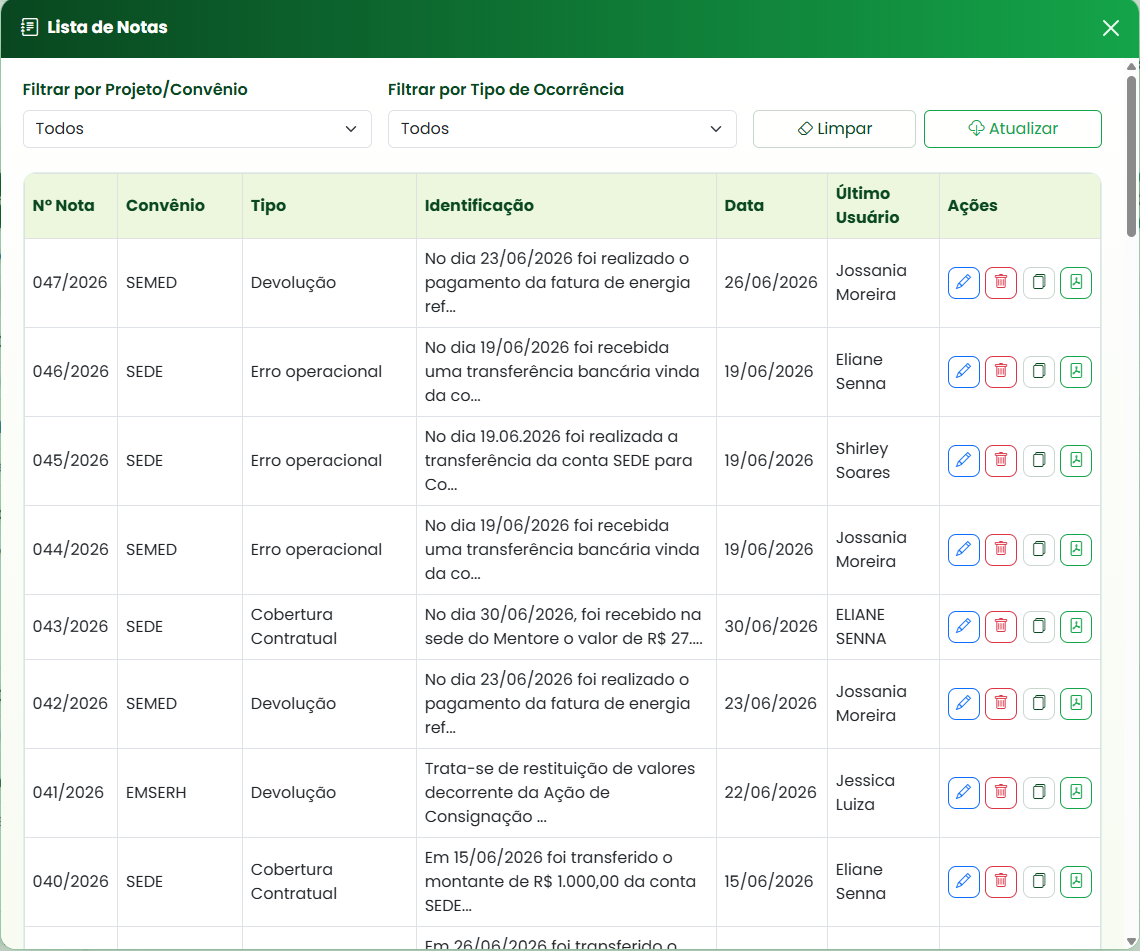This screenshot has width=1140, height=951.
Task: Click identification text starting 'Em 15/06/2026 foi transferido'
Action: coord(560,882)
